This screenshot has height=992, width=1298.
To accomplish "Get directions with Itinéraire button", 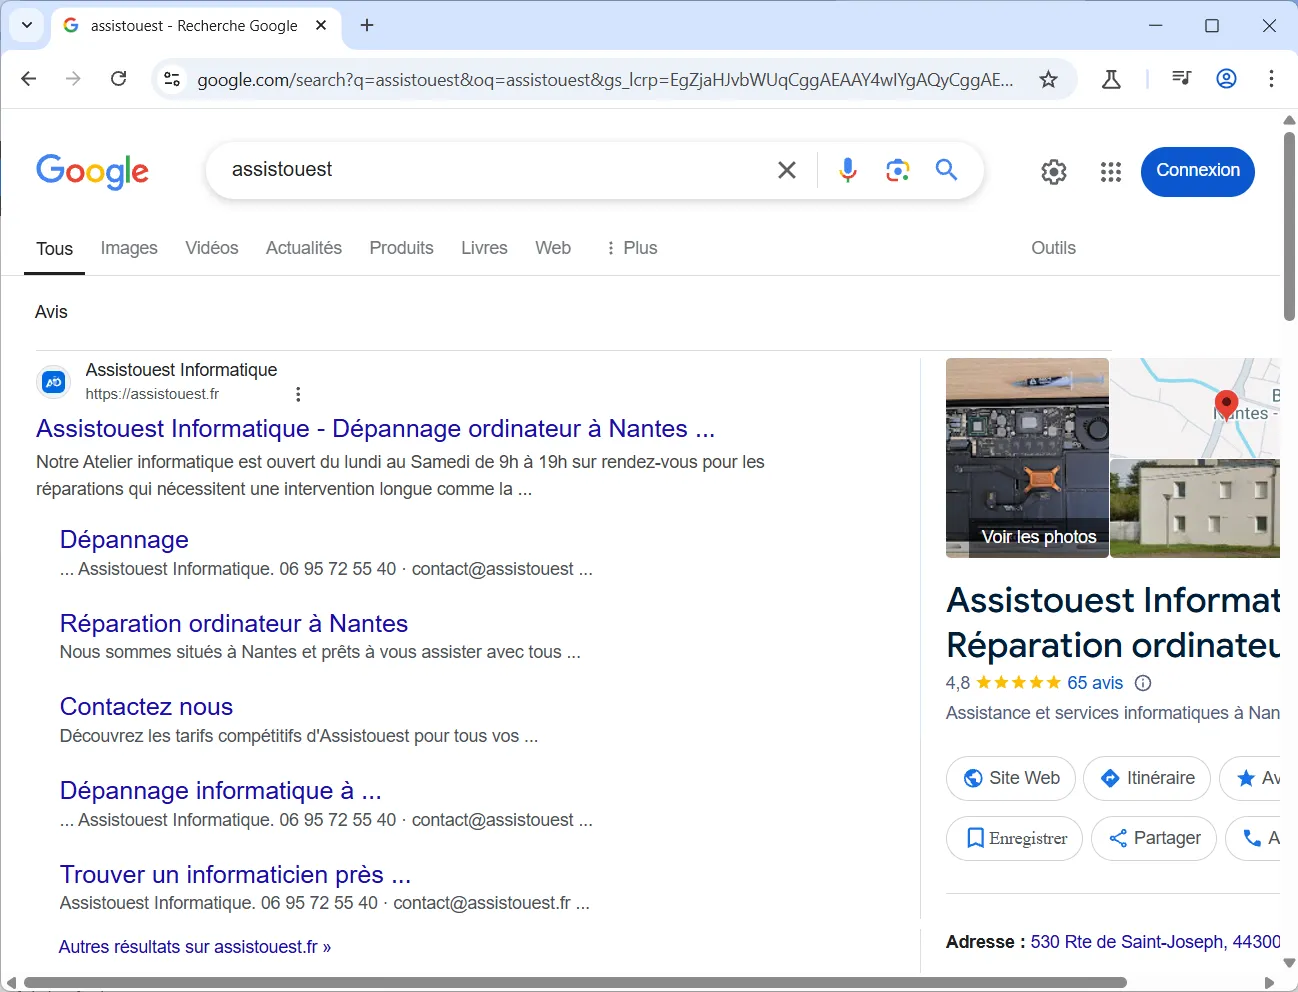I will pyautogui.click(x=1147, y=778).
